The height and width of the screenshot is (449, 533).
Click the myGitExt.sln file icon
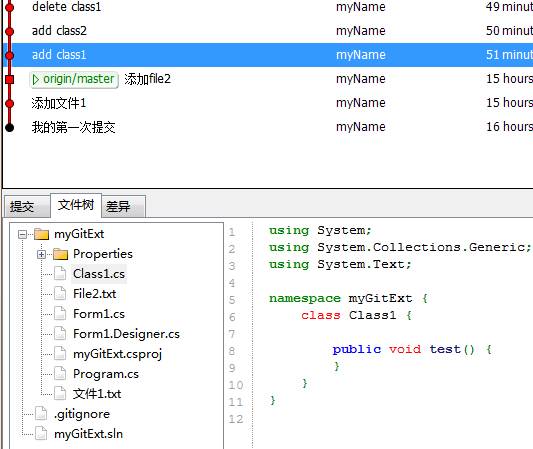pos(41,434)
